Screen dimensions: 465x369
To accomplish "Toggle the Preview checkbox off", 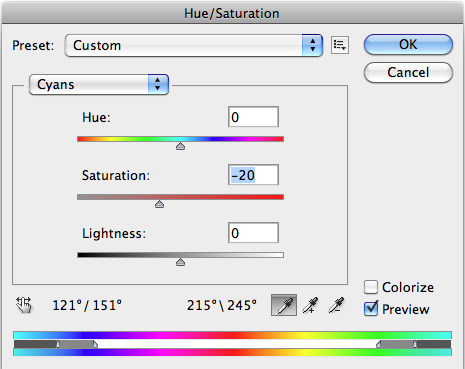I will tap(371, 309).
